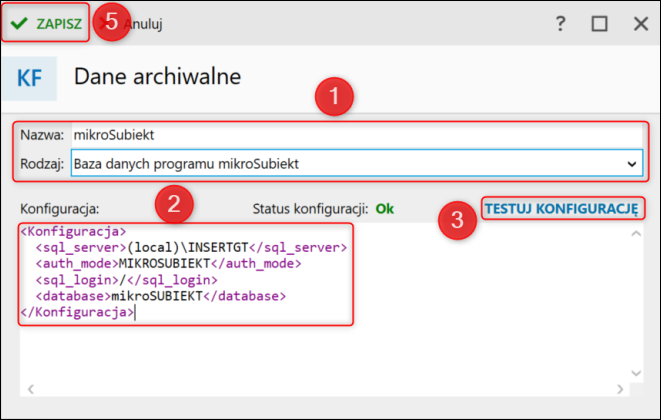Click the ZAPISZ save button
The height and width of the screenshot is (420, 661).
coord(46,23)
